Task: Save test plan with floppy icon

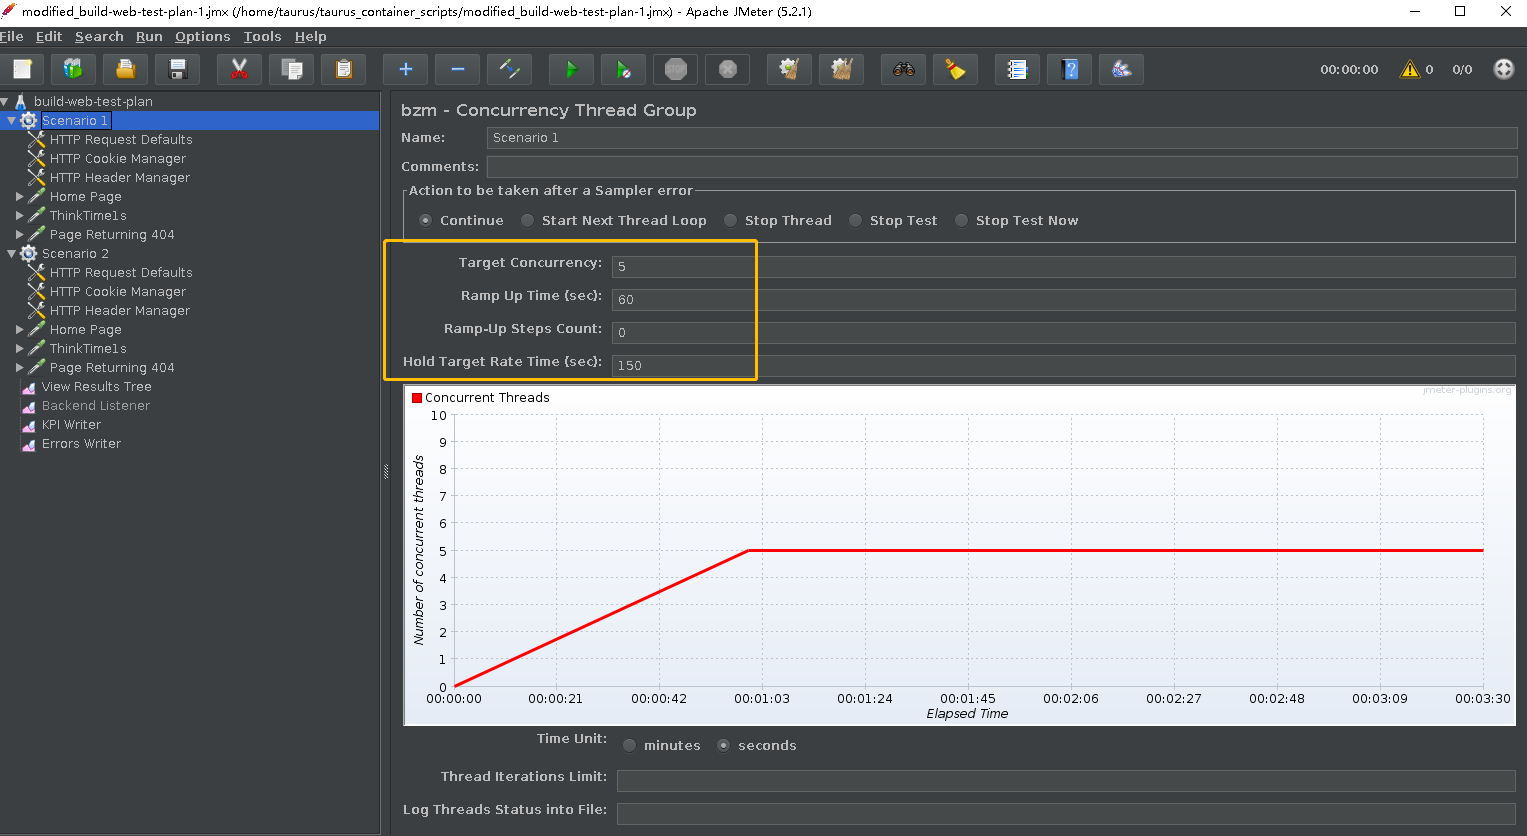Action: click(x=178, y=69)
